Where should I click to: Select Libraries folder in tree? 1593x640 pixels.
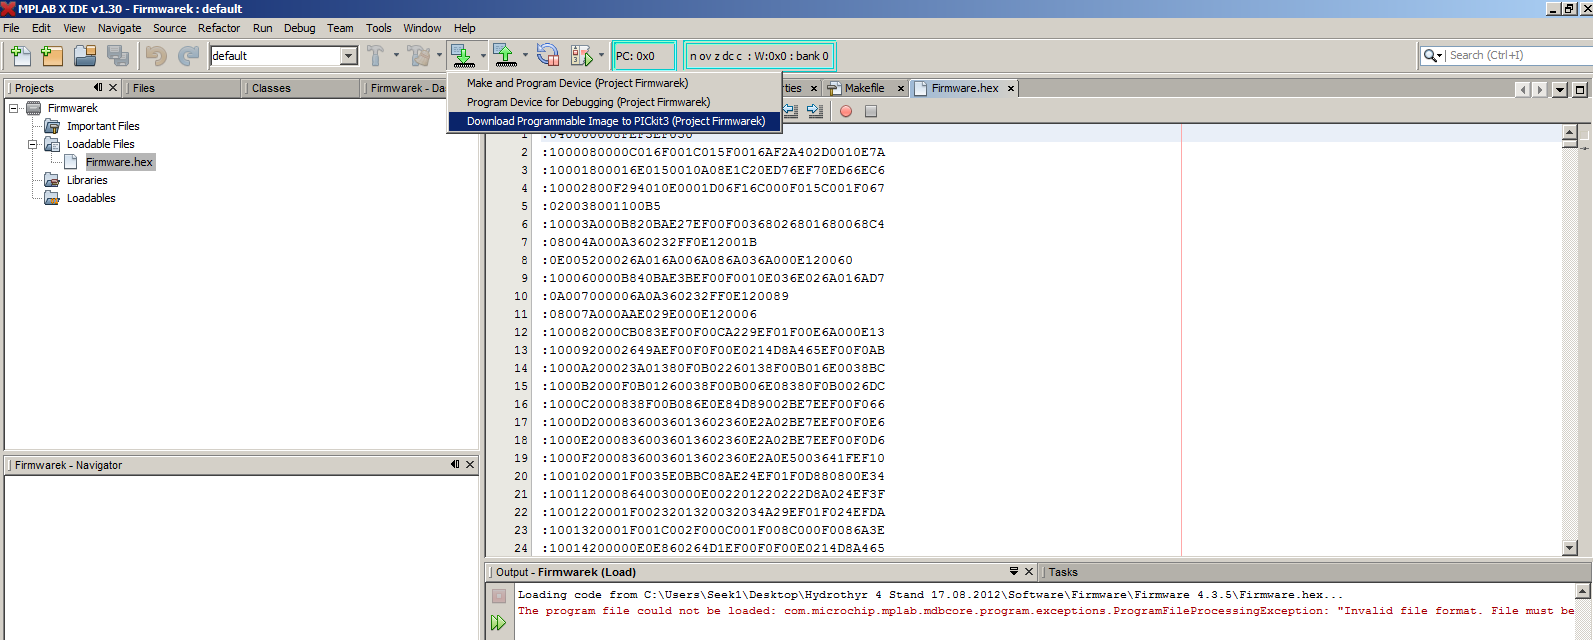87,180
